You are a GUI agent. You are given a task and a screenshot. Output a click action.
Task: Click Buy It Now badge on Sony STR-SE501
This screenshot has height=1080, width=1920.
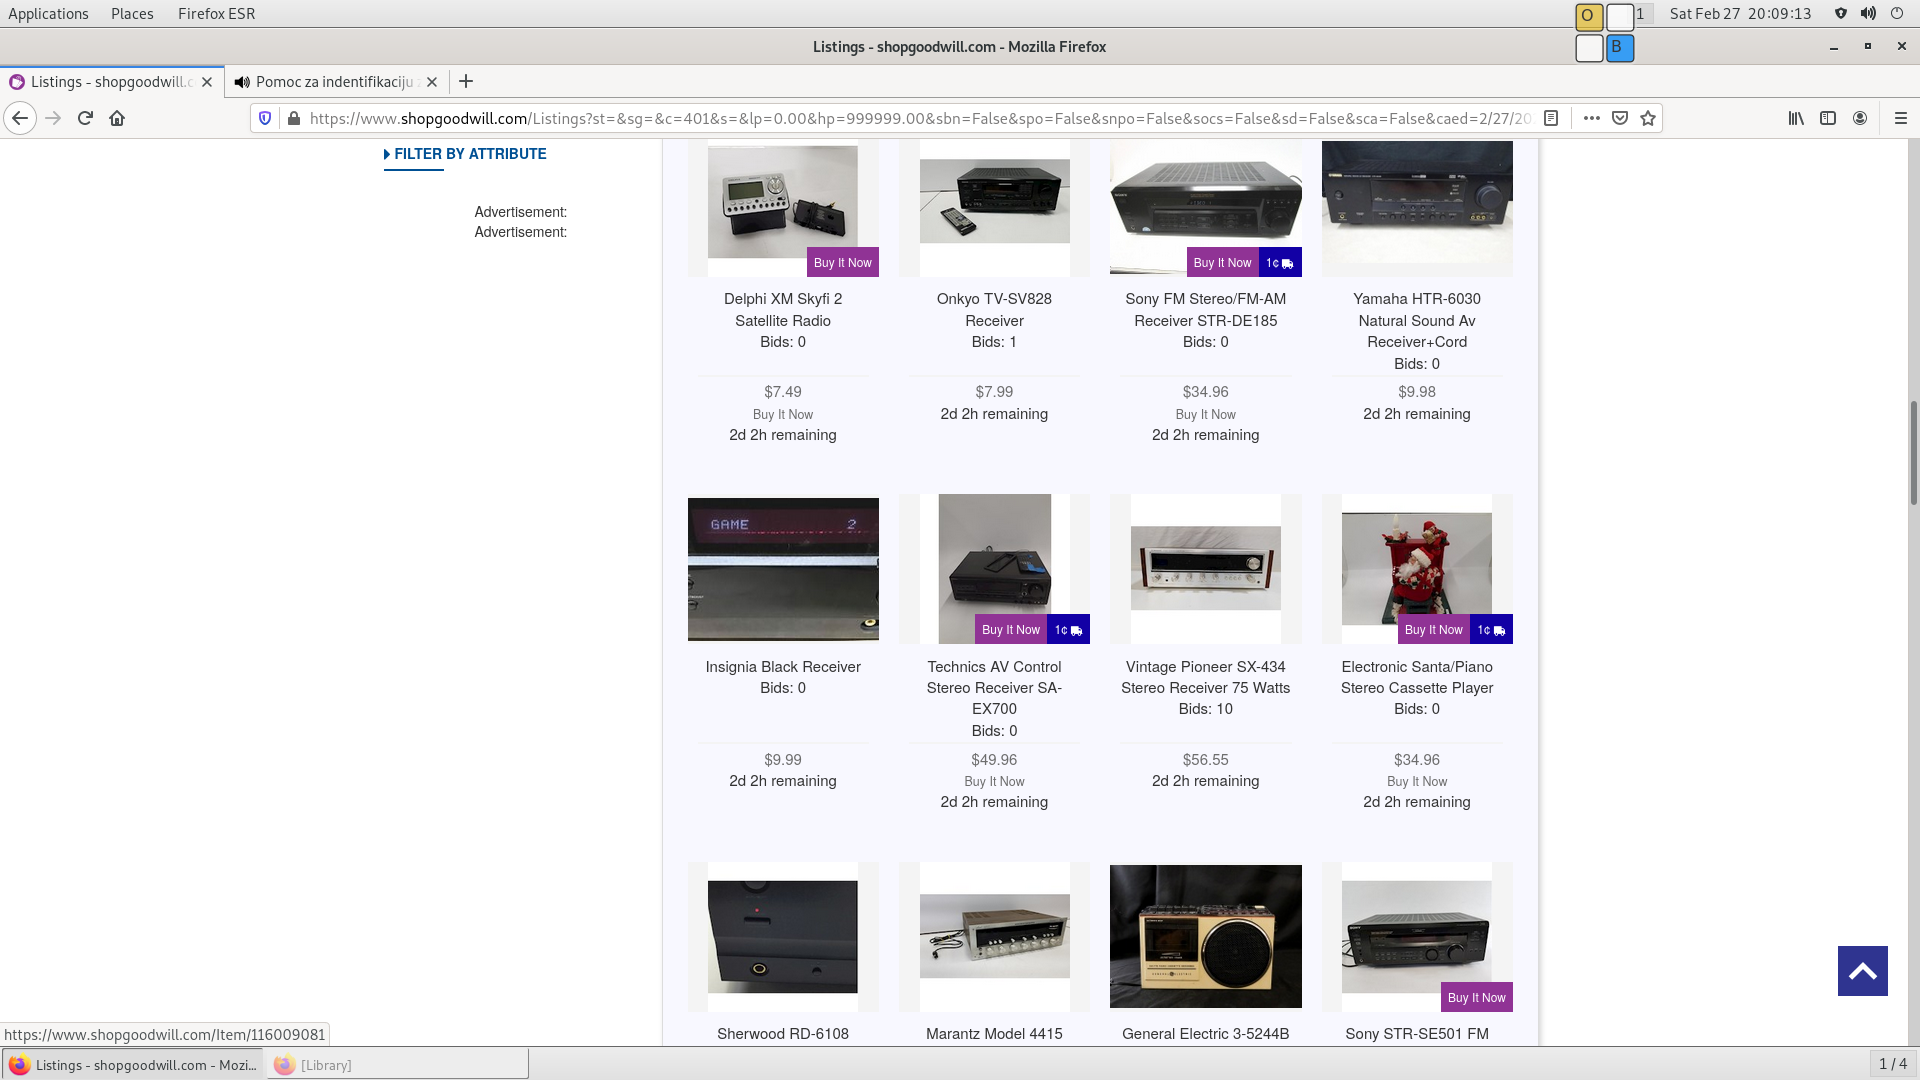pyautogui.click(x=1476, y=998)
